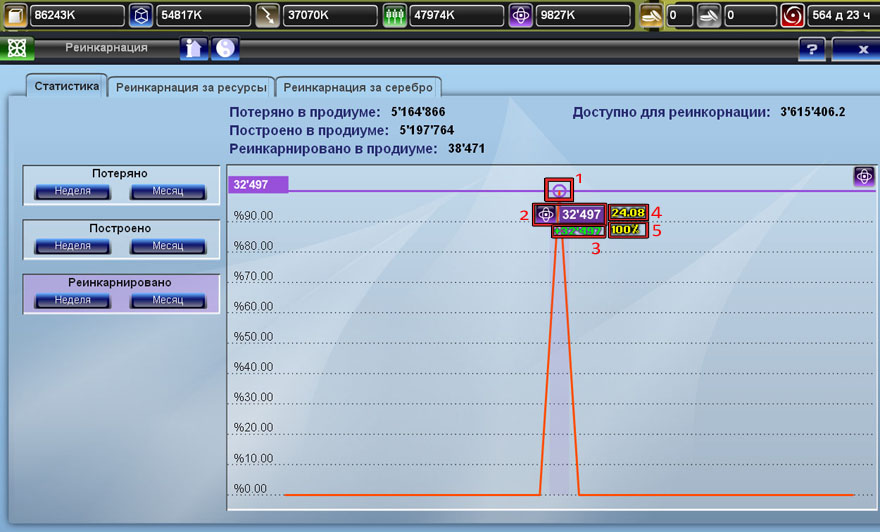The image size is (880, 532).
Task: Open help with the question mark button
Action: 811,49
